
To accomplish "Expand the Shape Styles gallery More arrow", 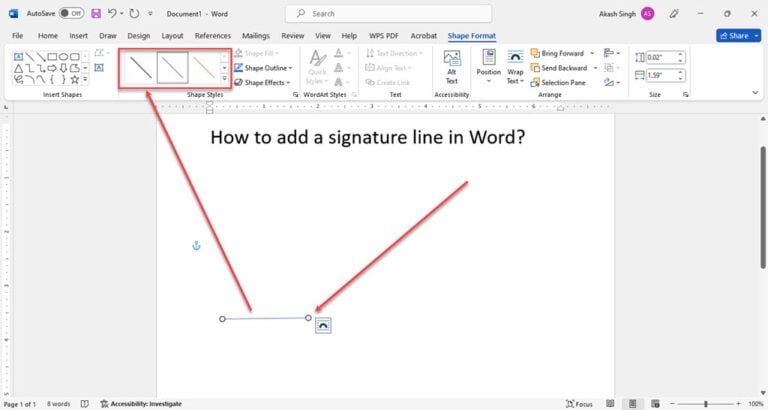I will pyautogui.click(x=225, y=78).
